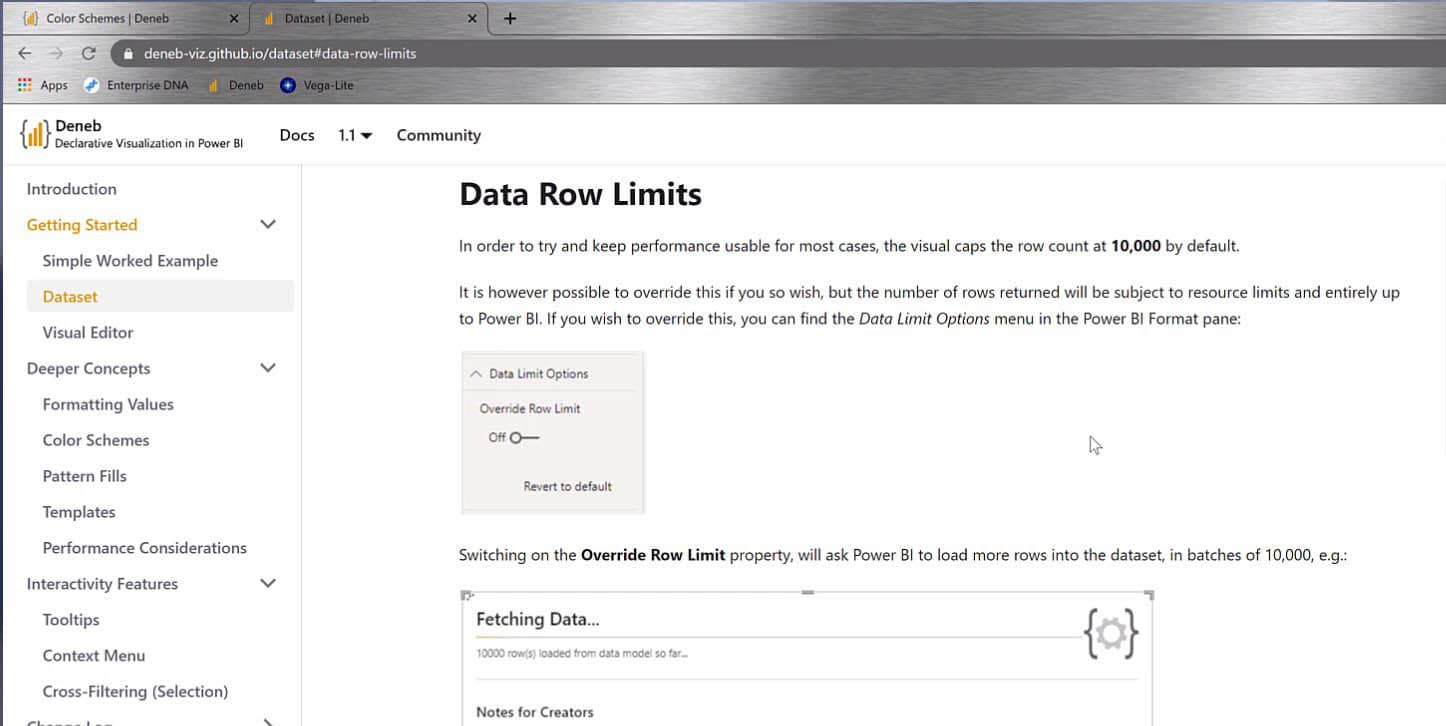Image resolution: width=1446 pixels, height=726 pixels.
Task: Click the Deneb logo icon in header
Action: [x=35, y=134]
